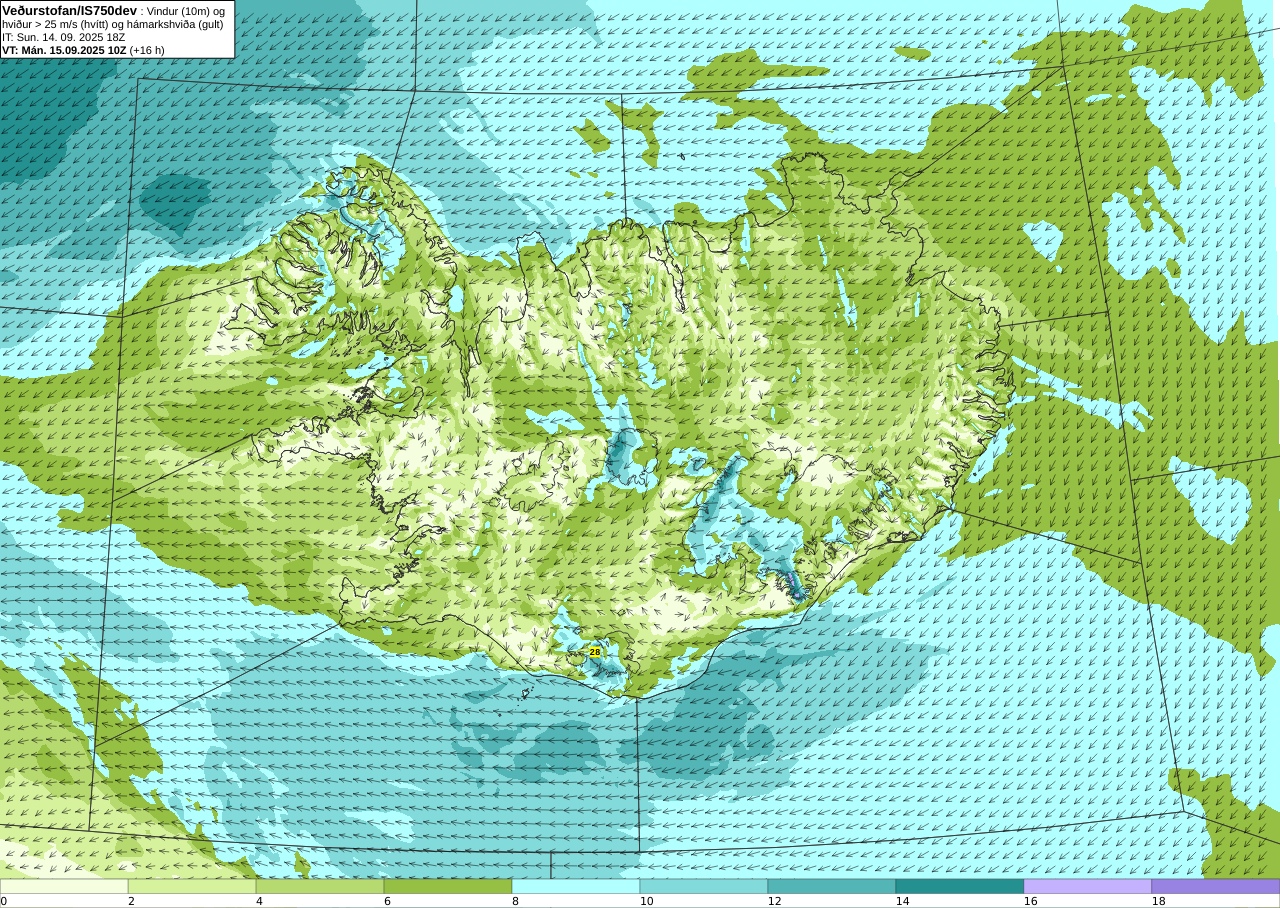Click the scale label 18
Viewport: 1280px width, 908px height.
click(x=1159, y=901)
